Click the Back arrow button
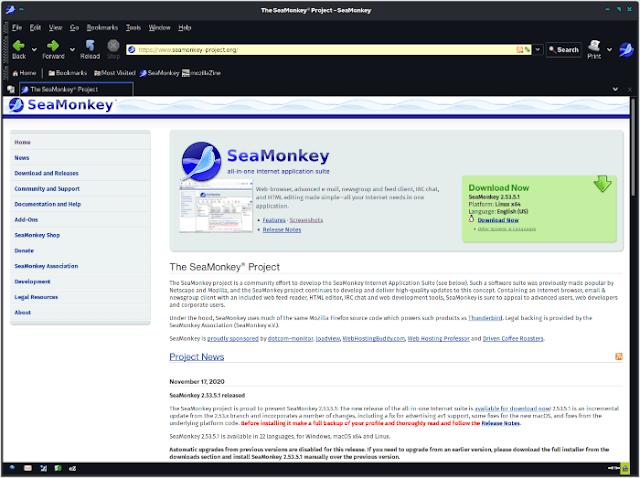The height and width of the screenshot is (478, 640). click(x=19, y=49)
